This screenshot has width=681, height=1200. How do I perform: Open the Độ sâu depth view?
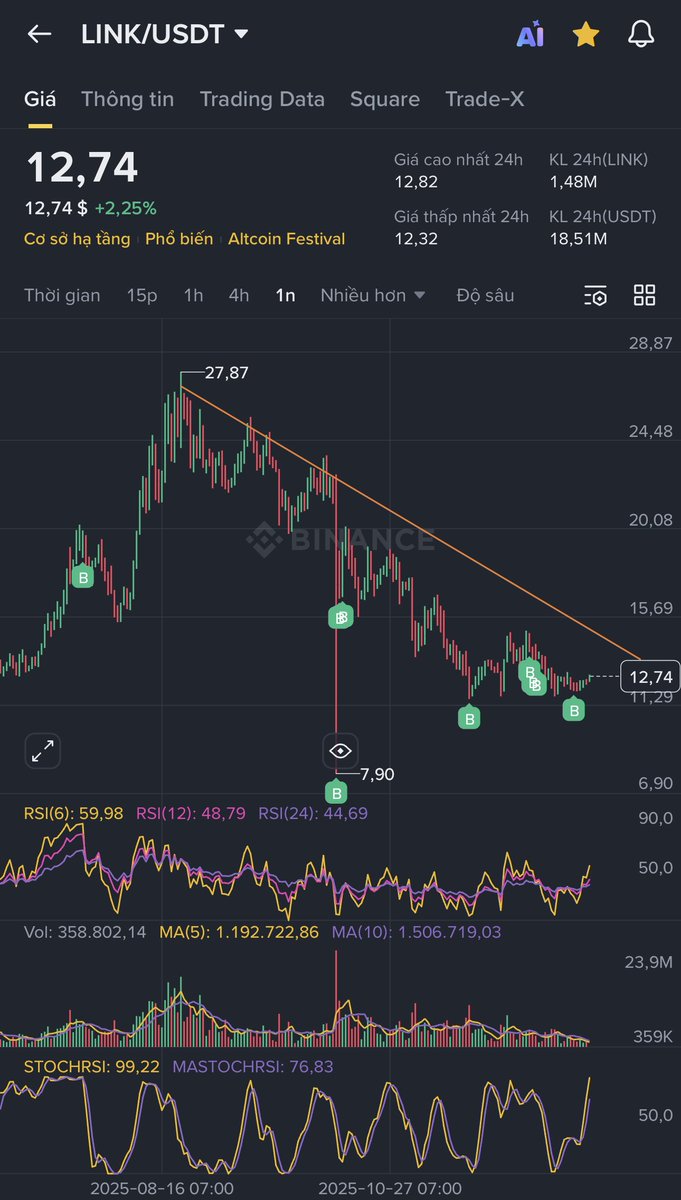pyautogui.click(x=485, y=295)
